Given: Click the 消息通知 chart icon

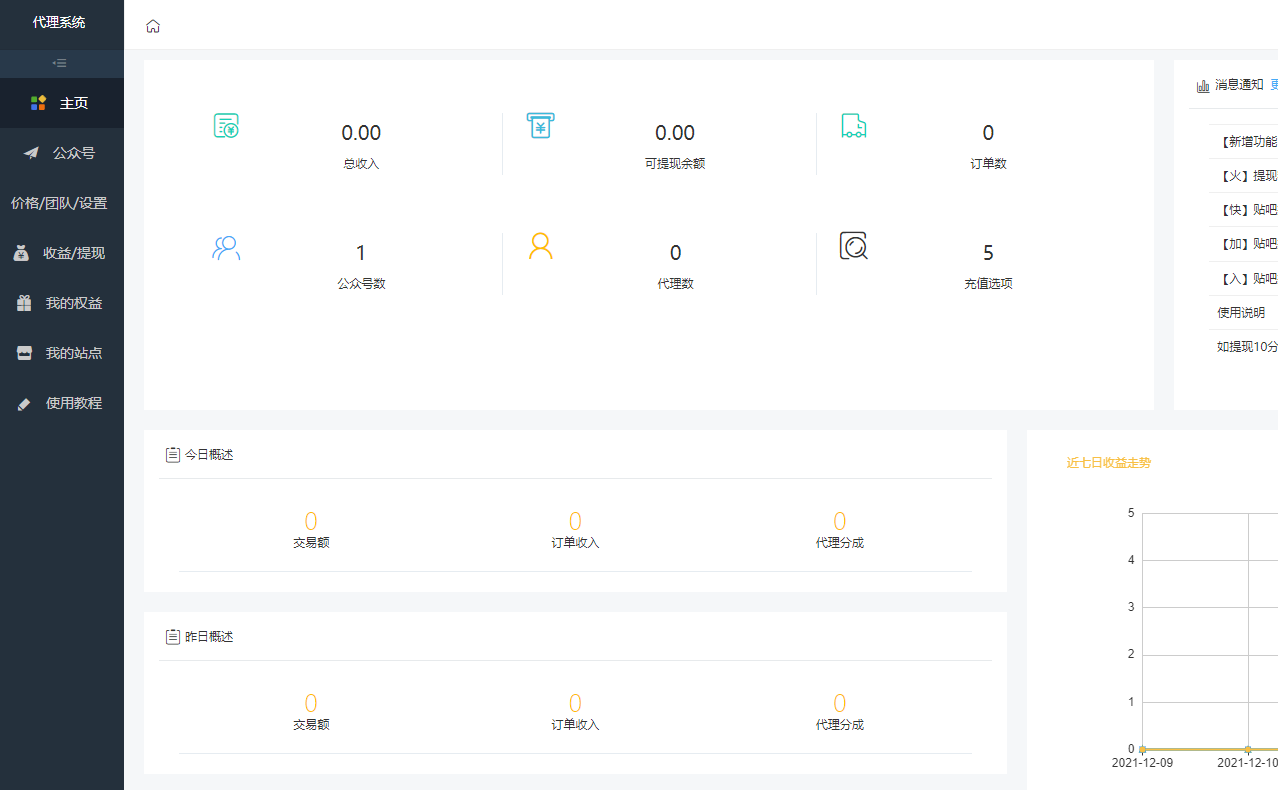Looking at the screenshot, I should pyautogui.click(x=1202, y=85).
